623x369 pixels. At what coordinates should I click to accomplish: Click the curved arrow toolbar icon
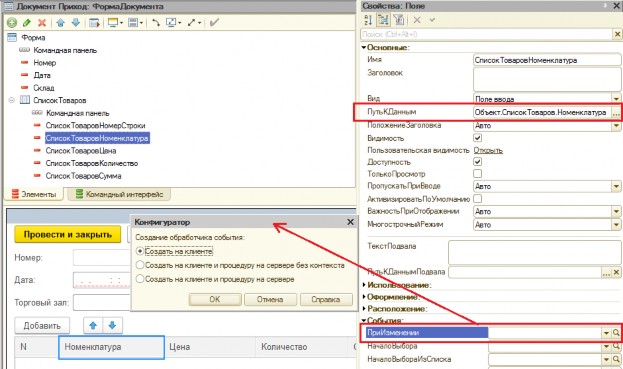156,23
